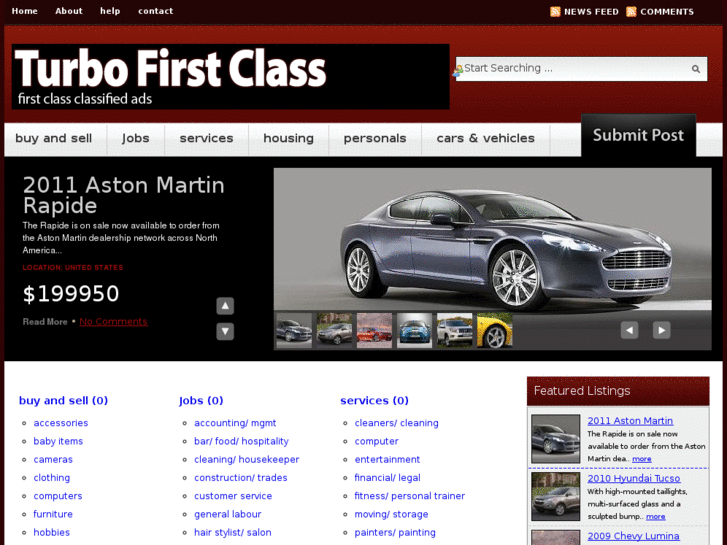Click the slider down arrow button
This screenshot has width=727, height=545.
coord(225,331)
